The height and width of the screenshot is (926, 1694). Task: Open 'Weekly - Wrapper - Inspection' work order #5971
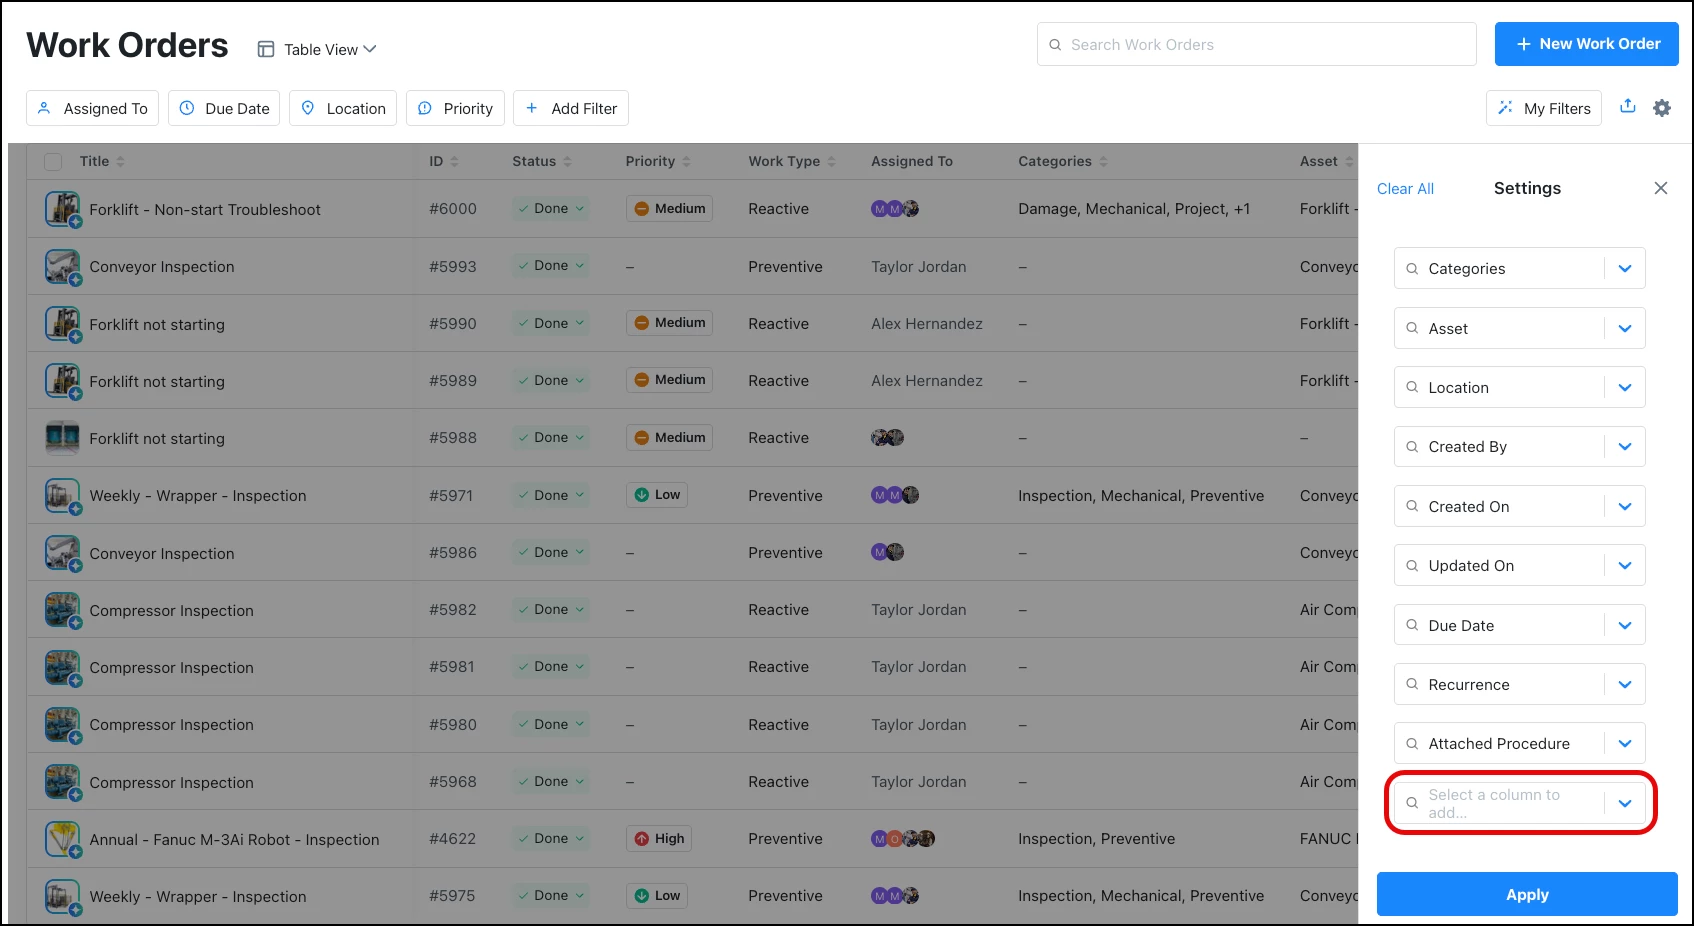coord(198,495)
